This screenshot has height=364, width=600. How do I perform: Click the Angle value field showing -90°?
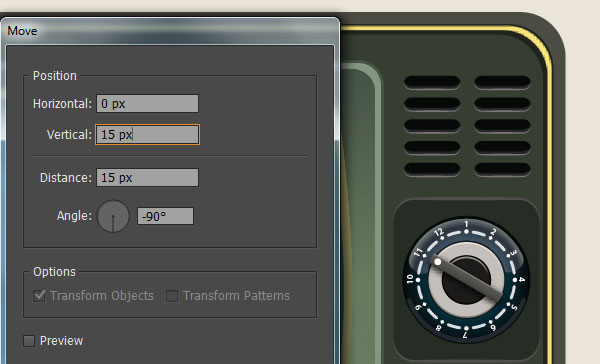(165, 216)
